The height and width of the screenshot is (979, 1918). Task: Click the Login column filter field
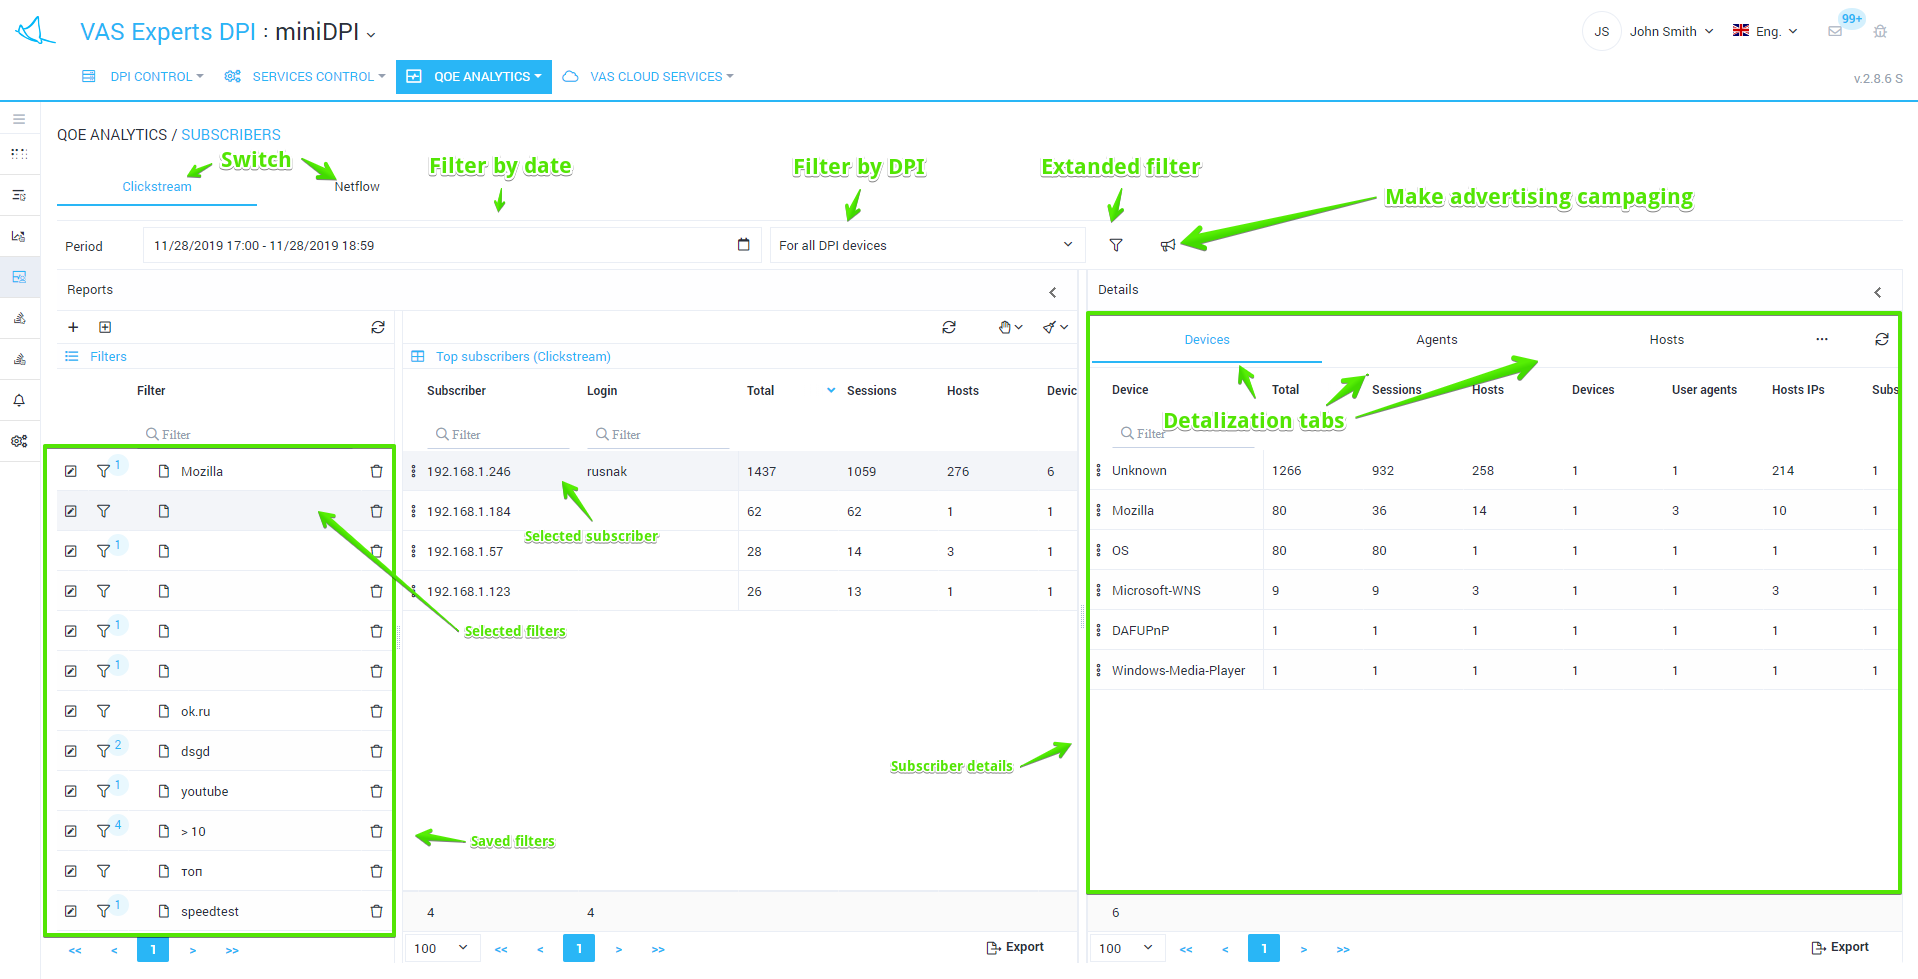(658, 435)
